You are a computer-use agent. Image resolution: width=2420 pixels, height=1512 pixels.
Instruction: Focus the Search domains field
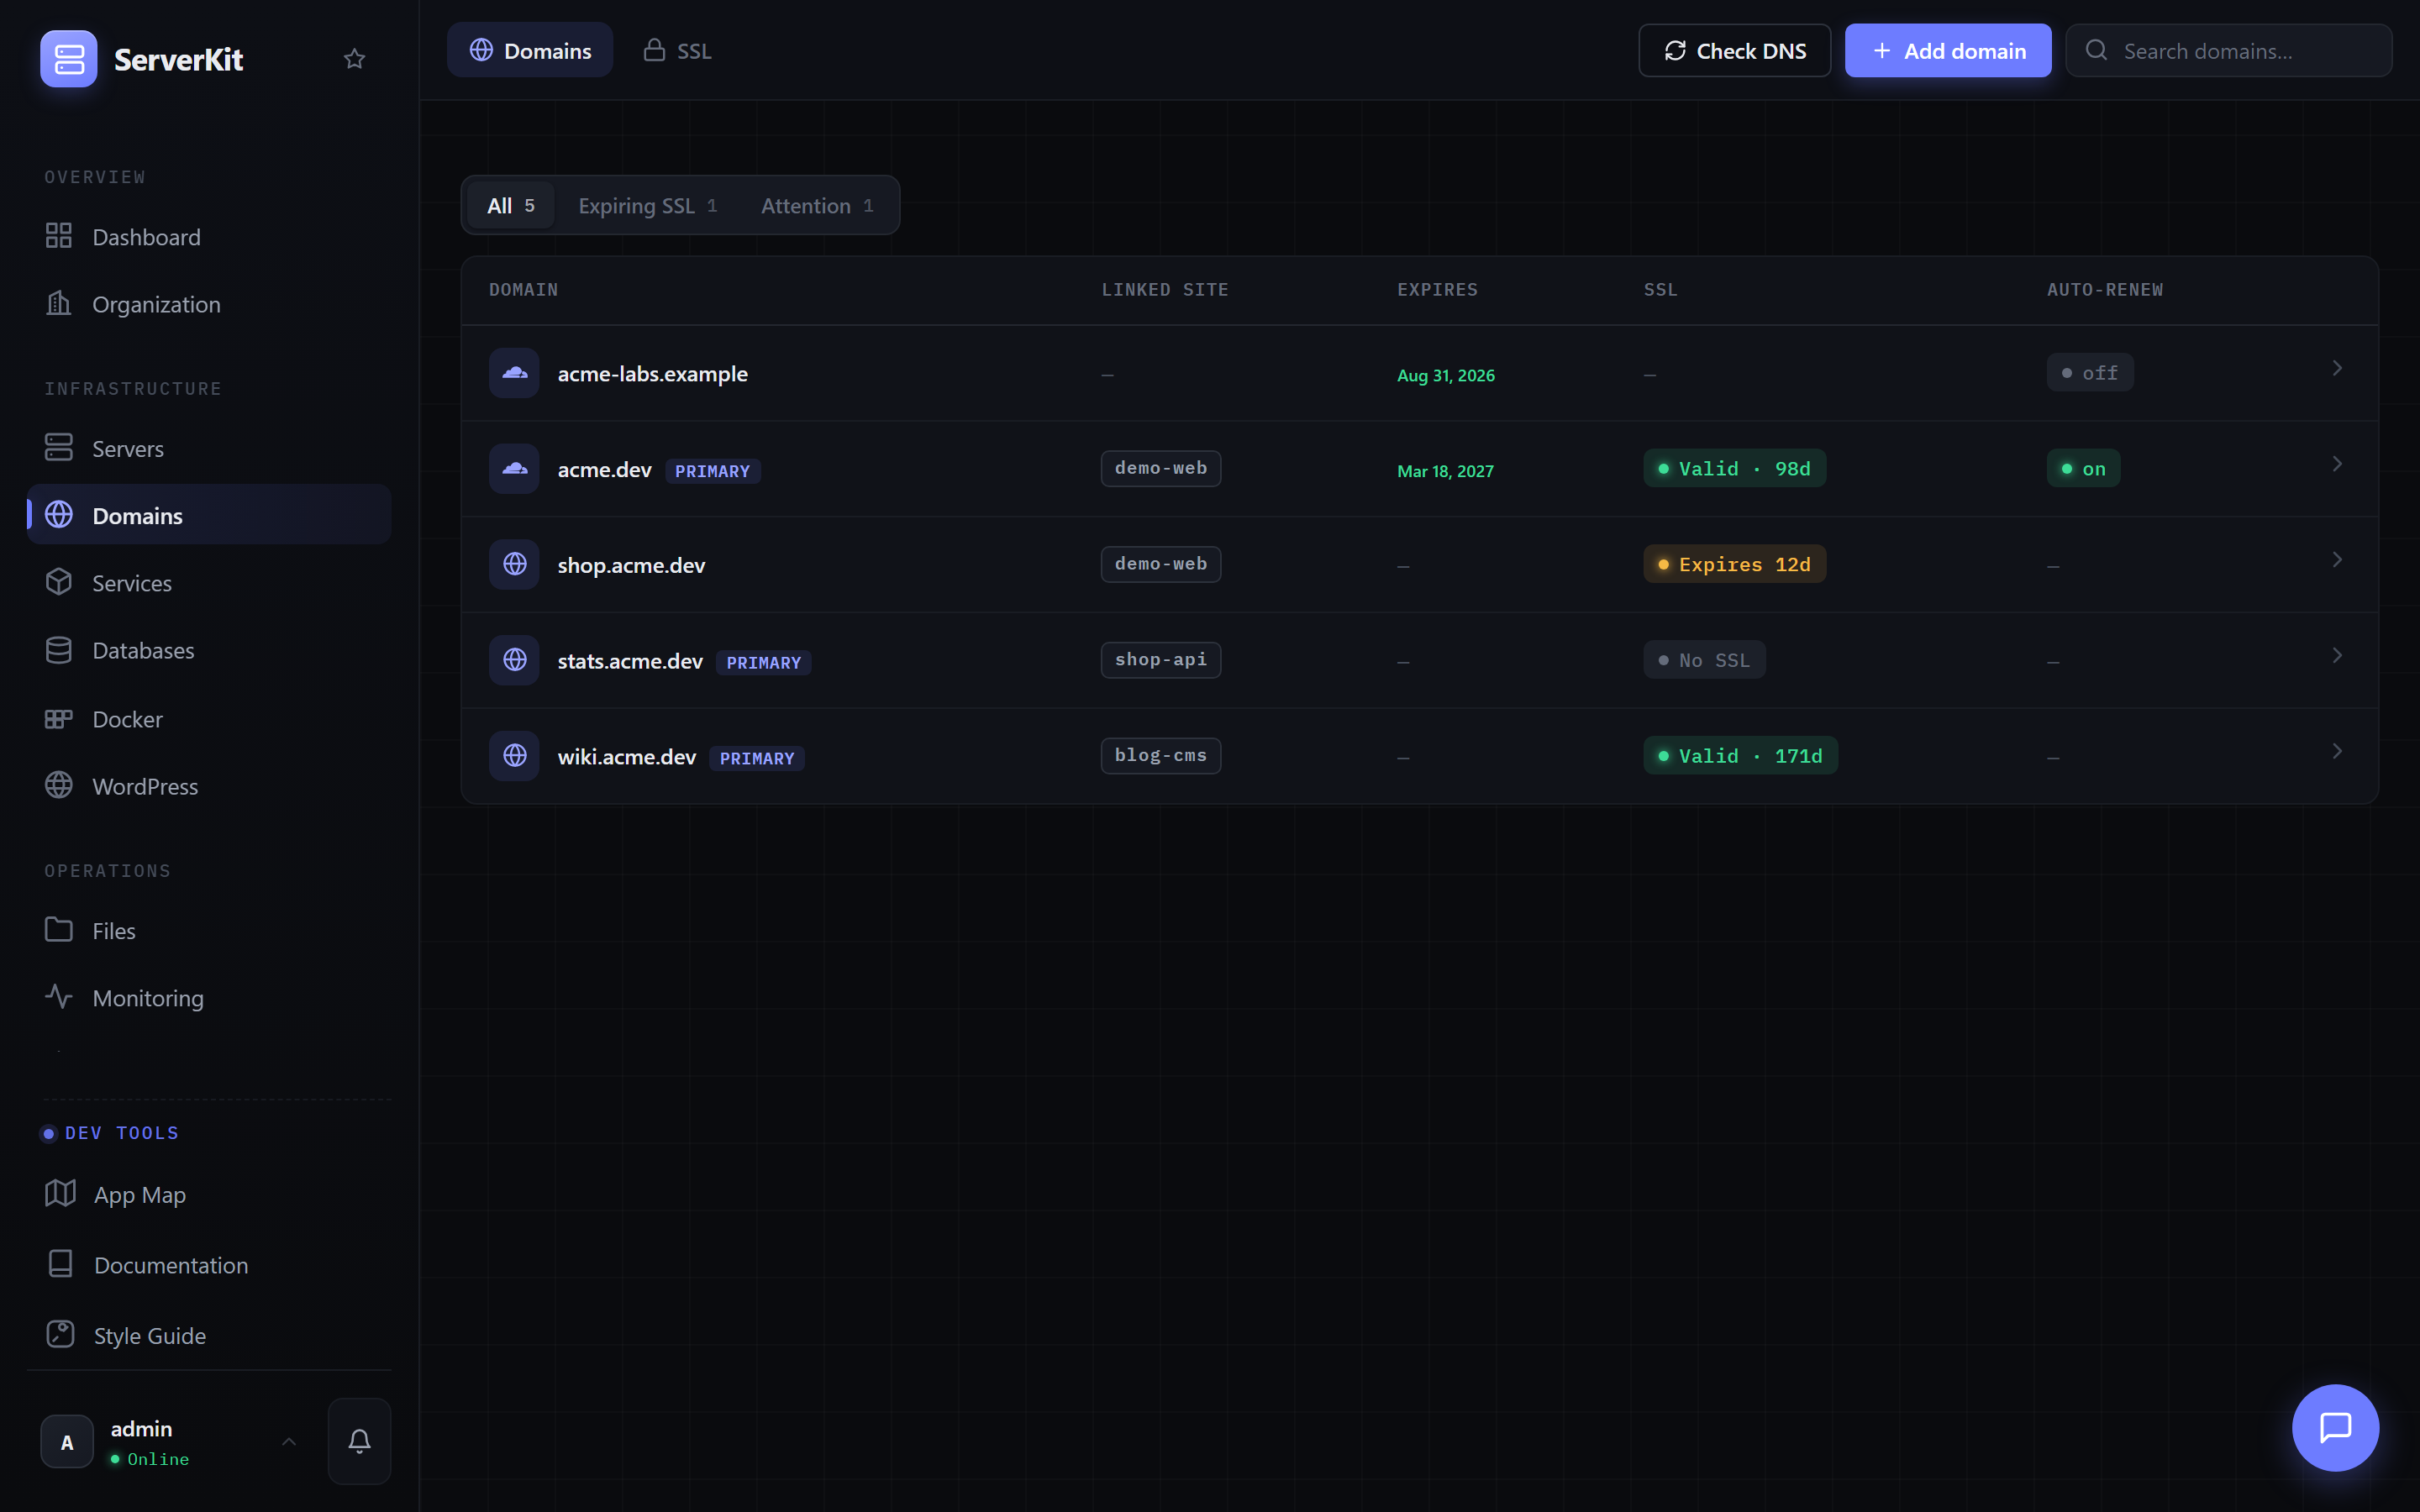click(x=2229, y=50)
